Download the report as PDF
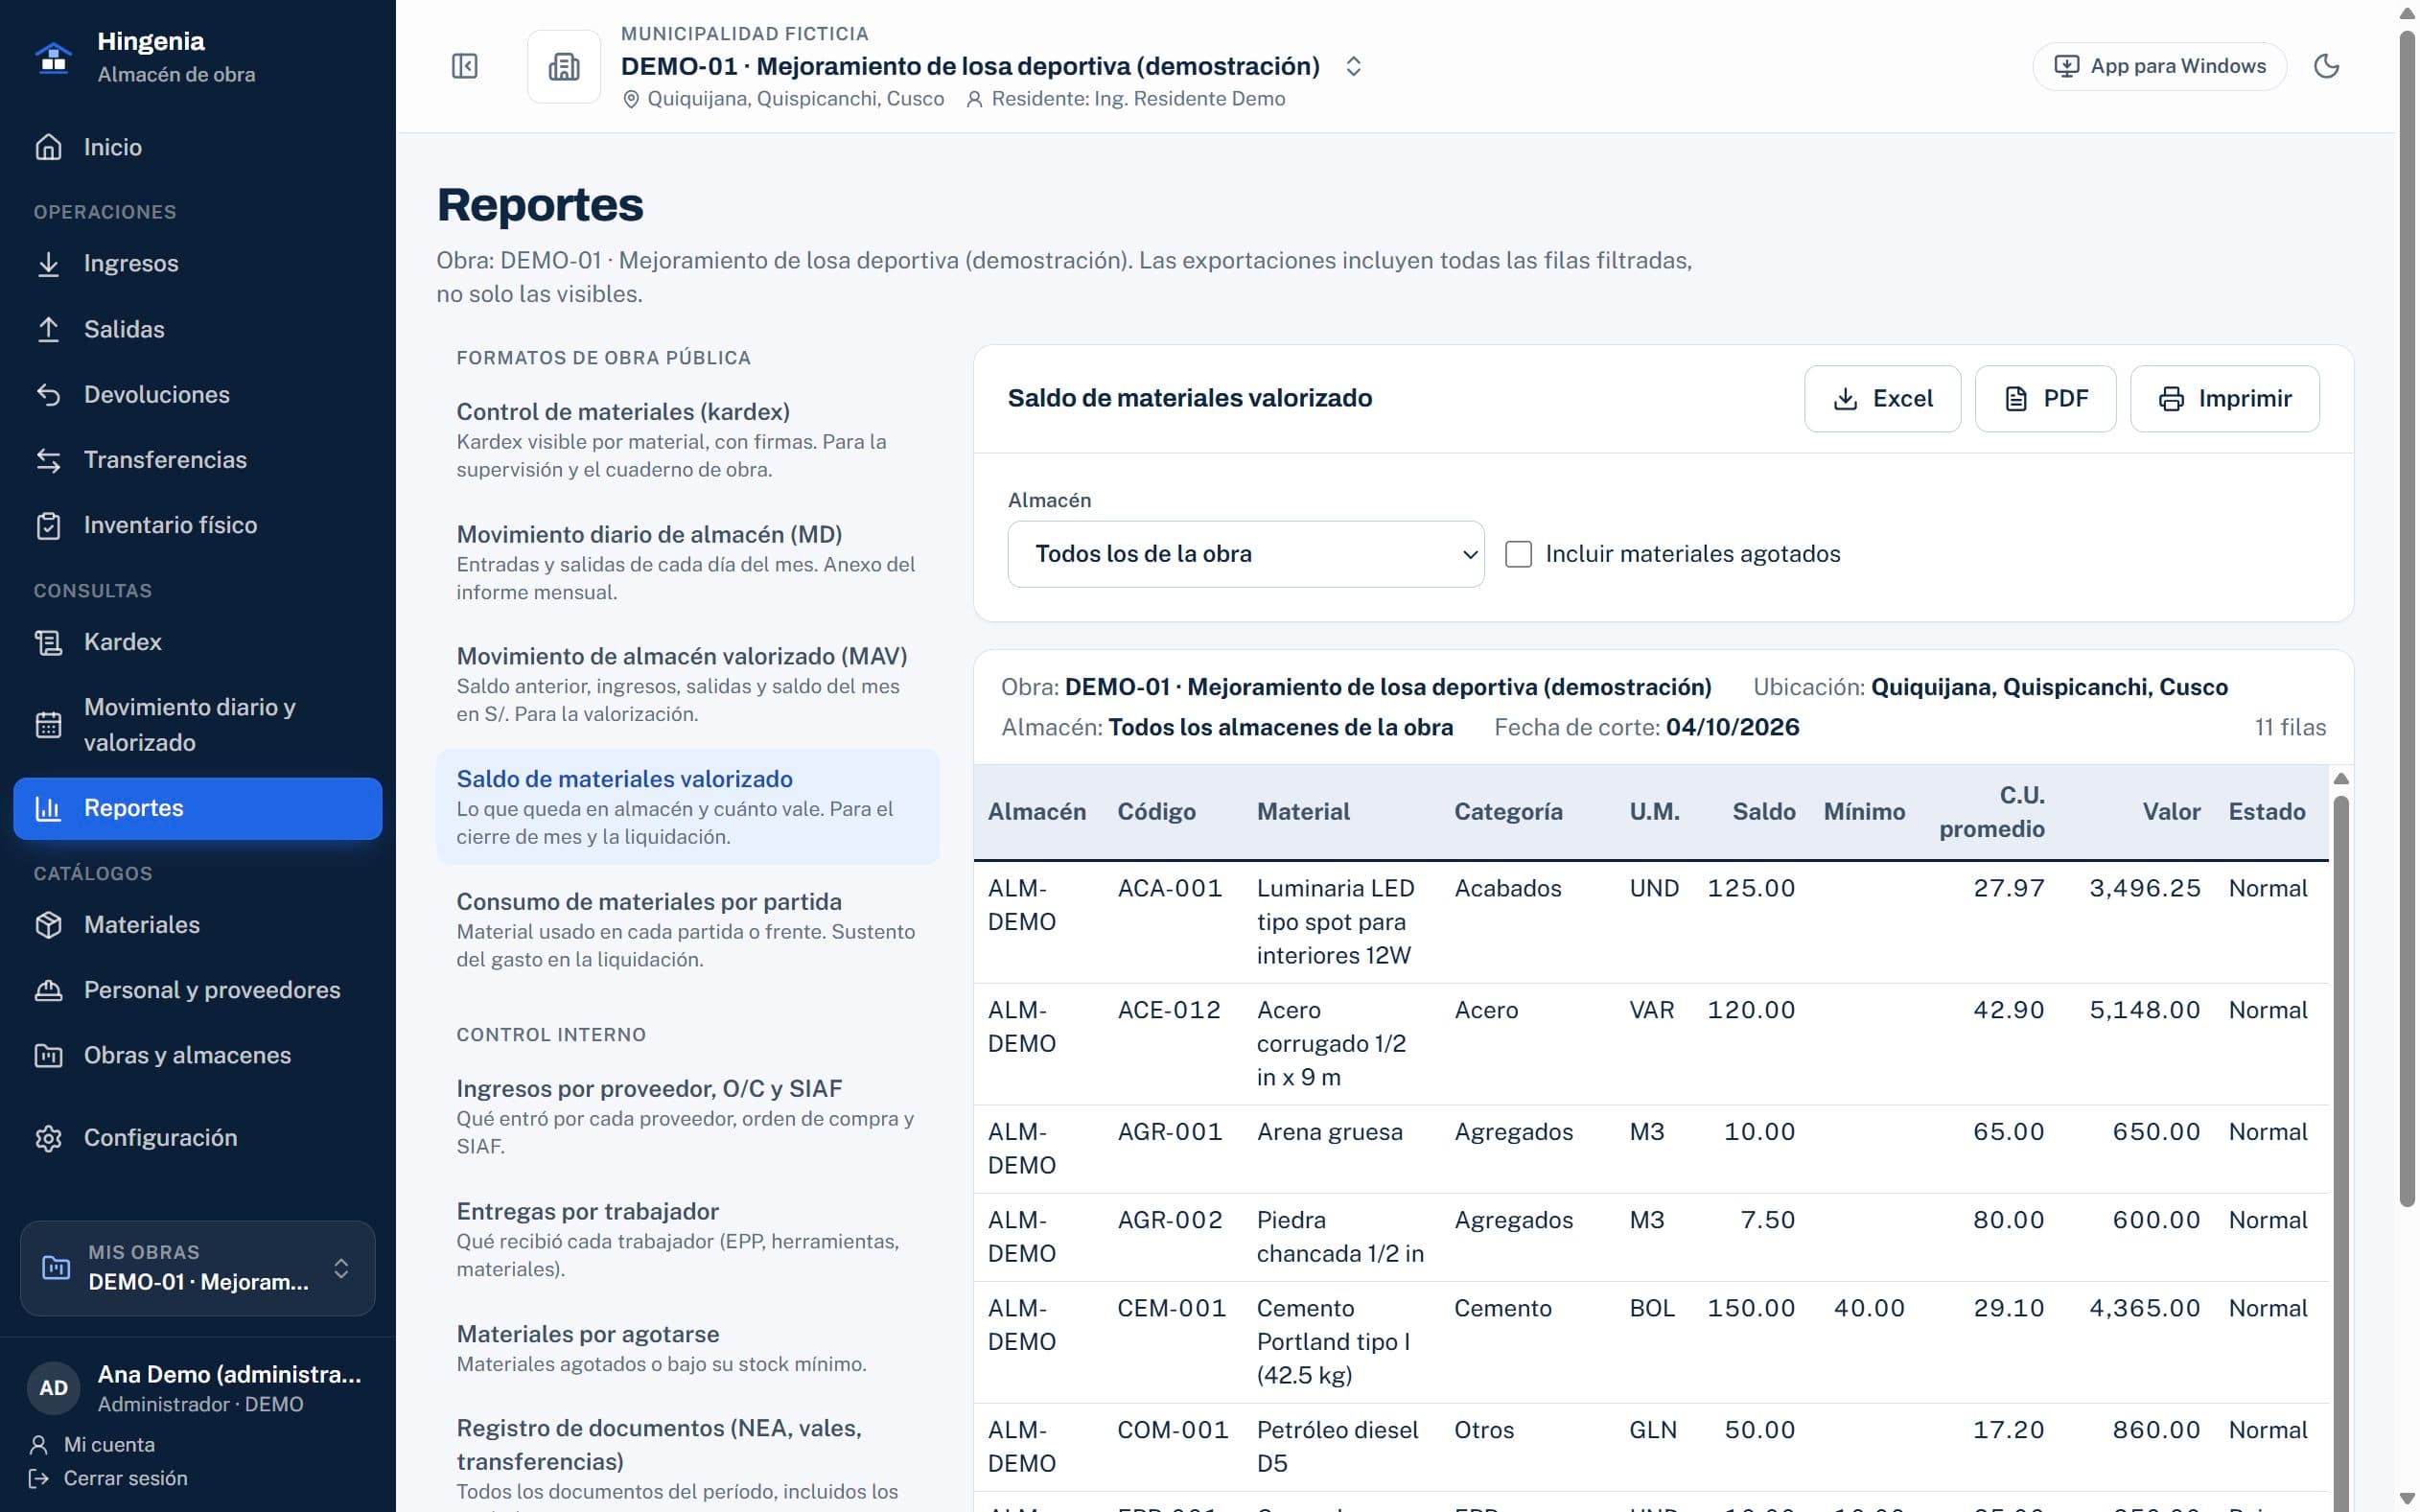Screen dimensions: 2420x1512 [x=2045, y=399]
